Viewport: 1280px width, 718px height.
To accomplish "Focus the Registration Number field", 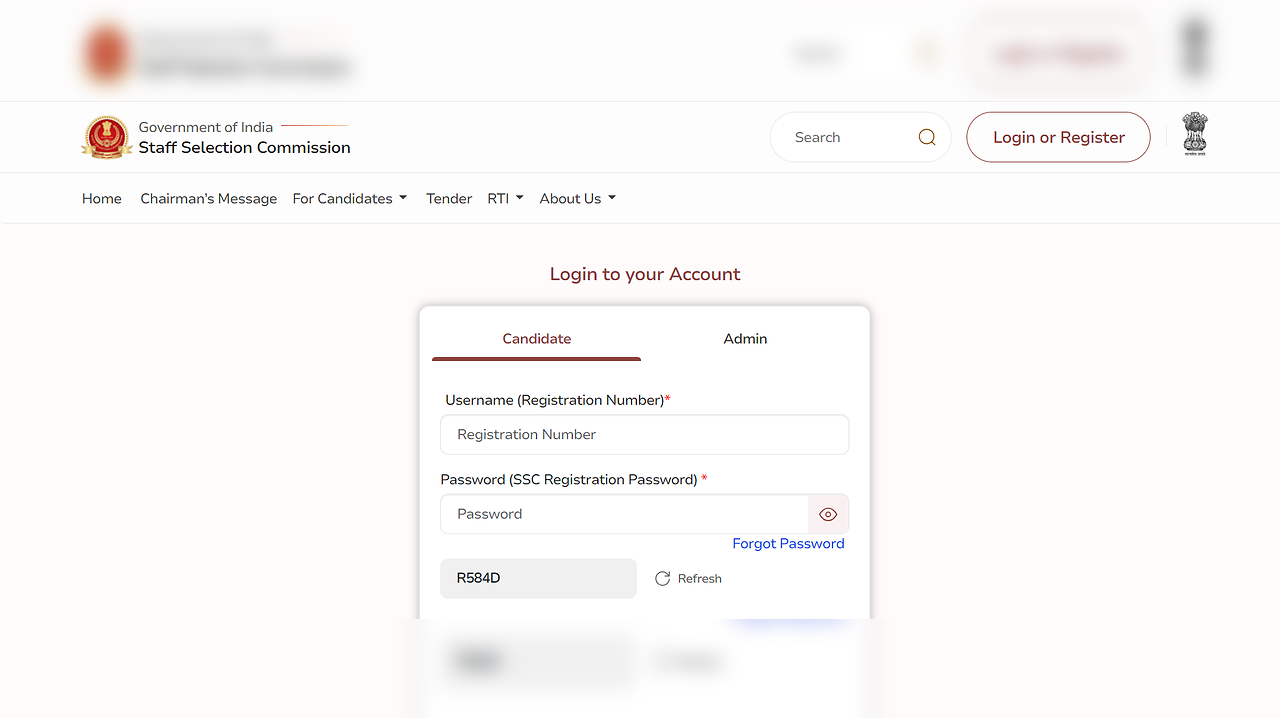I will pyautogui.click(x=644, y=435).
